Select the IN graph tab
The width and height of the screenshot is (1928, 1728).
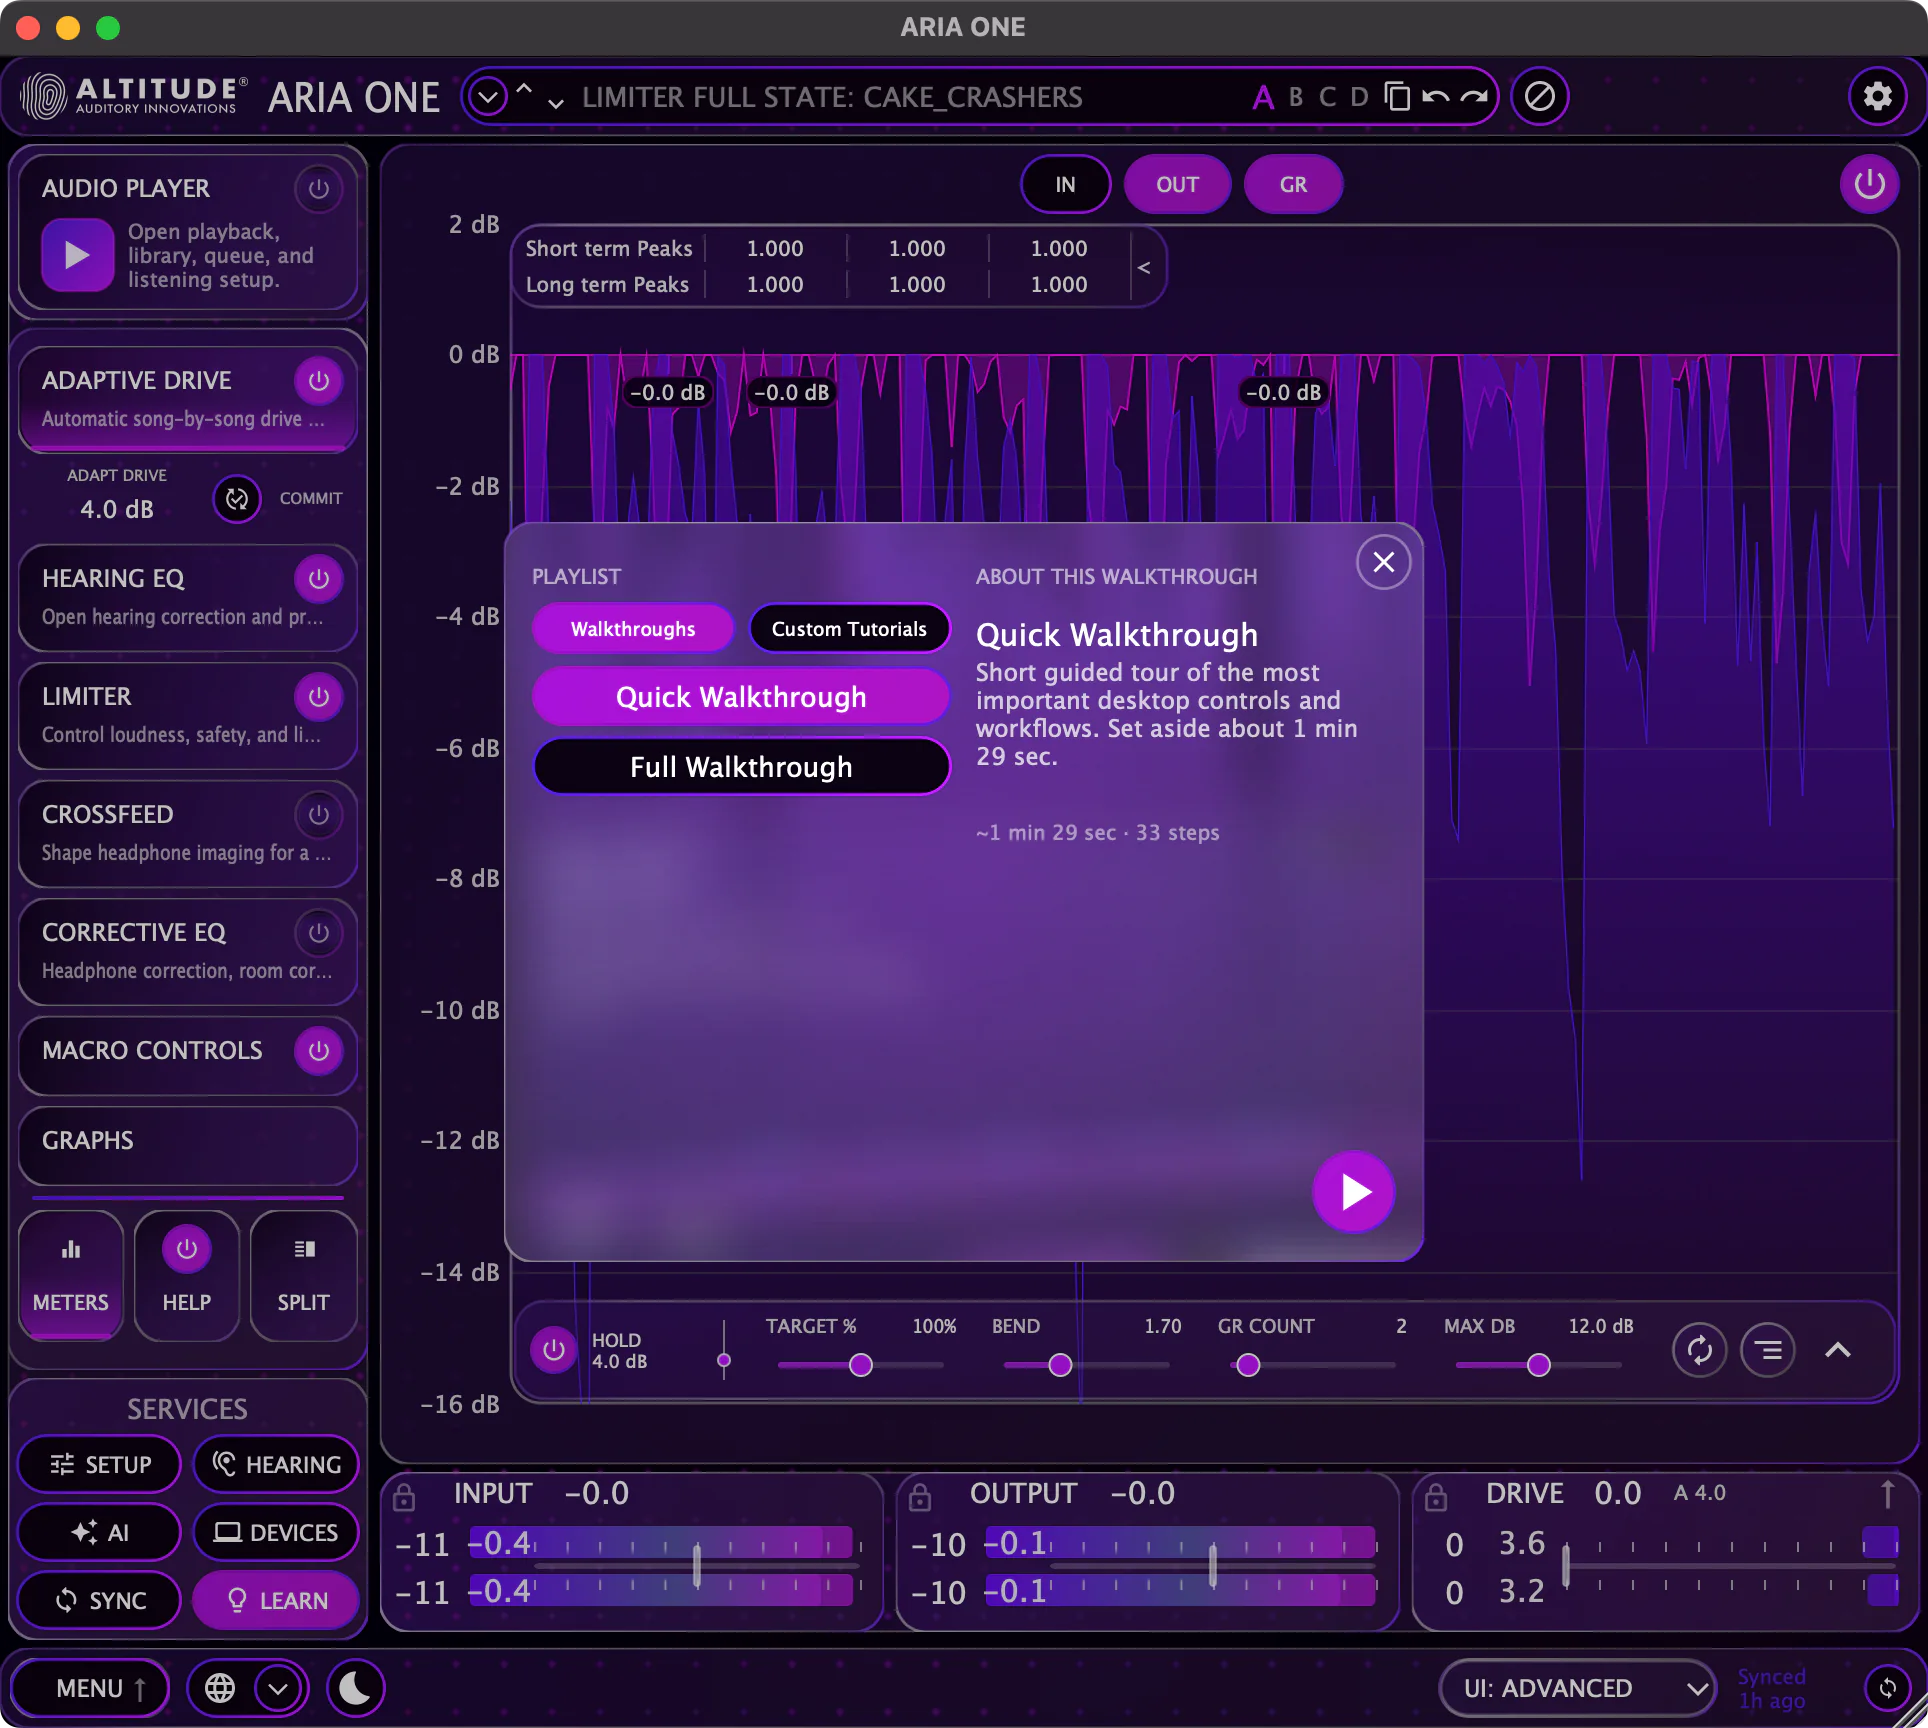(1065, 184)
